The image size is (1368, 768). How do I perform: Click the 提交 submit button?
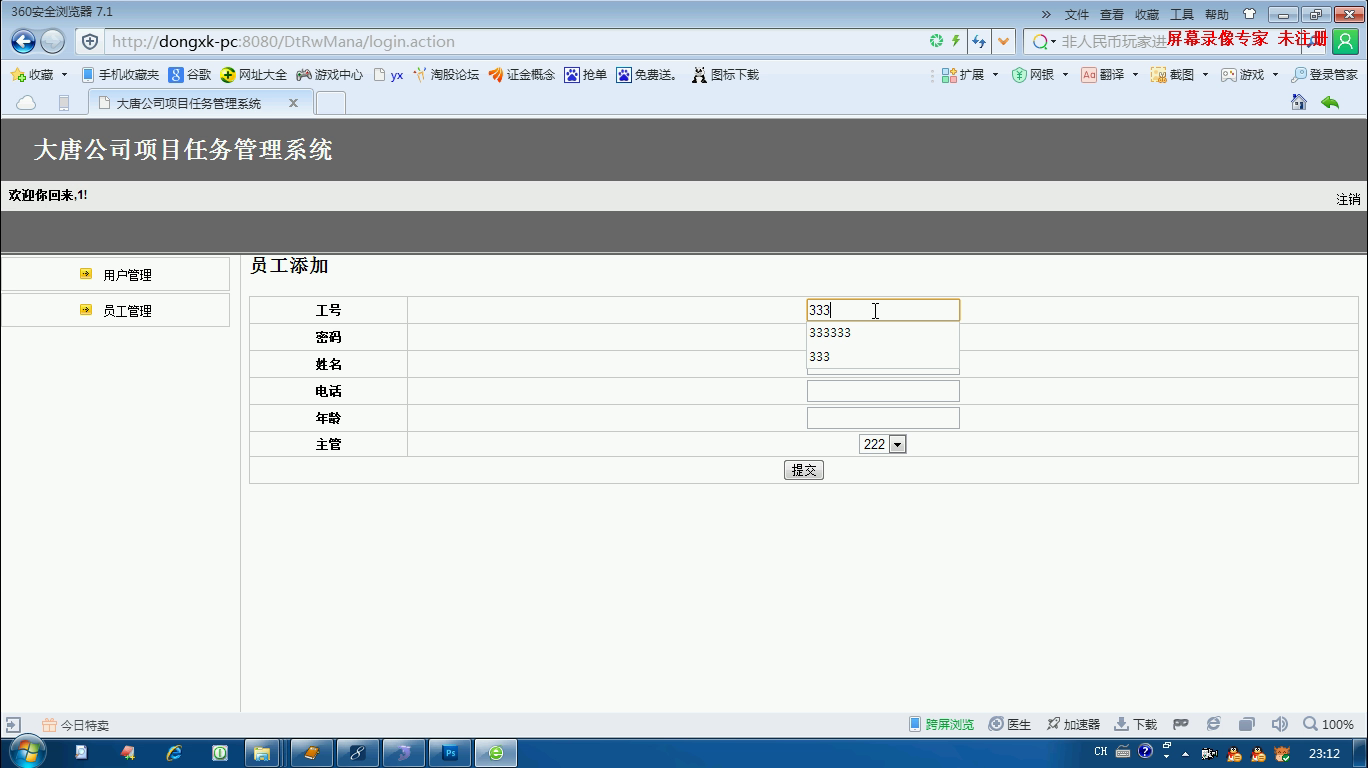point(804,470)
